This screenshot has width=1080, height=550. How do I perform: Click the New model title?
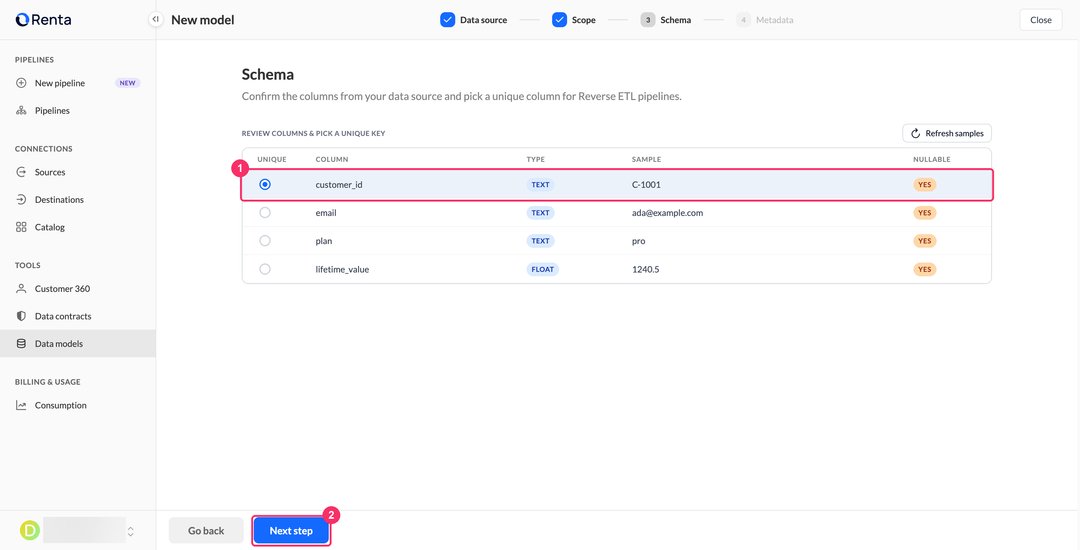coord(202,20)
